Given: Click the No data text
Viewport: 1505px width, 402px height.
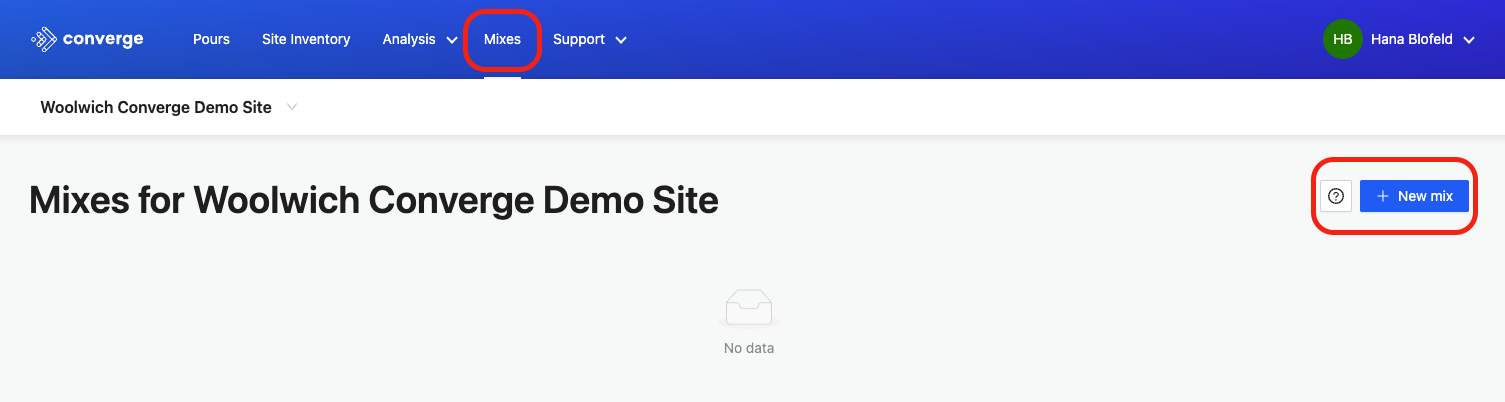Looking at the screenshot, I should 749,349.
